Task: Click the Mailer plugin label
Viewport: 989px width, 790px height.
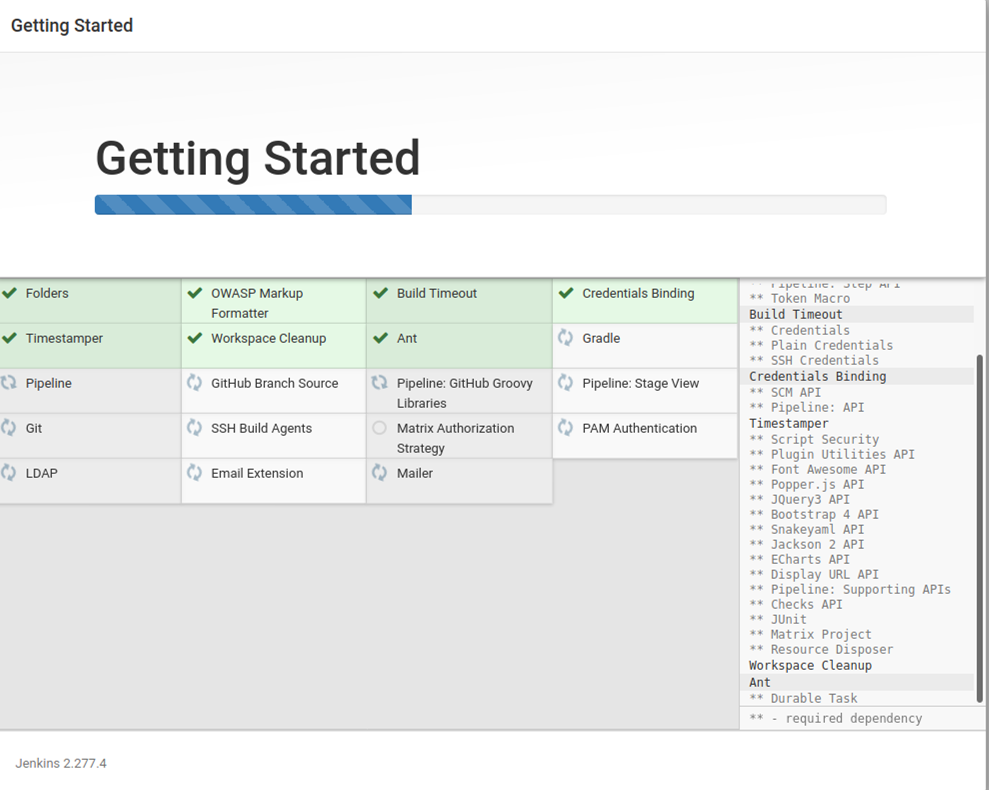Action: 414,473
